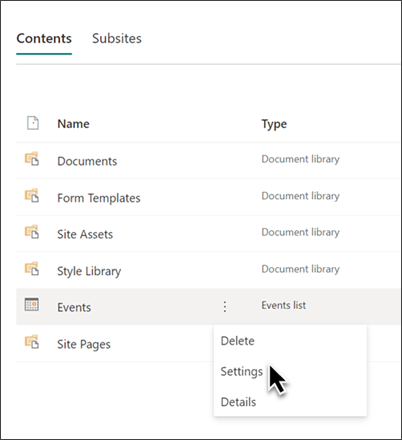Open the Style Library link

click(x=89, y=271)
